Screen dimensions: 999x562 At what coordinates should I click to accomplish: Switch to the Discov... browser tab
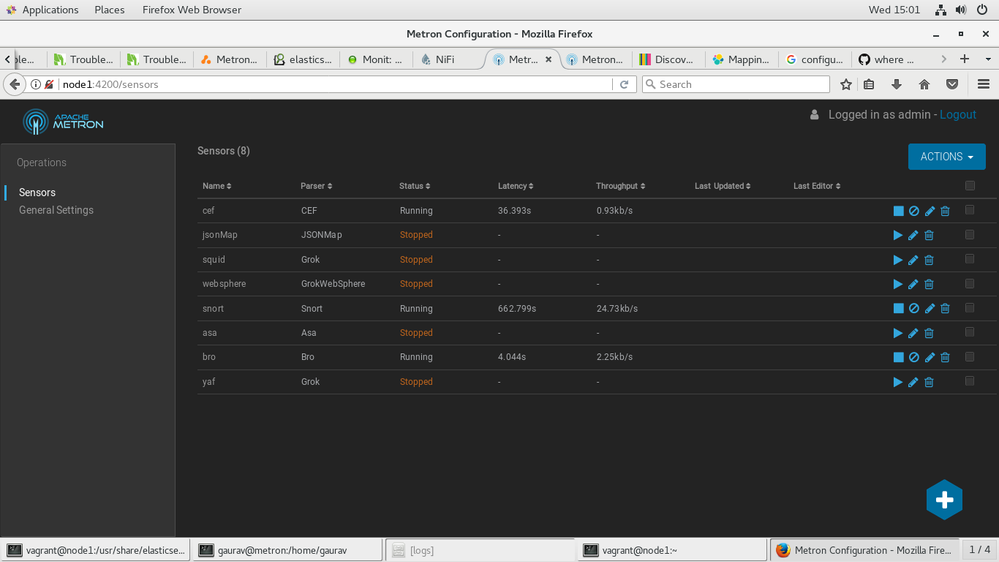(x=667, y=59)
